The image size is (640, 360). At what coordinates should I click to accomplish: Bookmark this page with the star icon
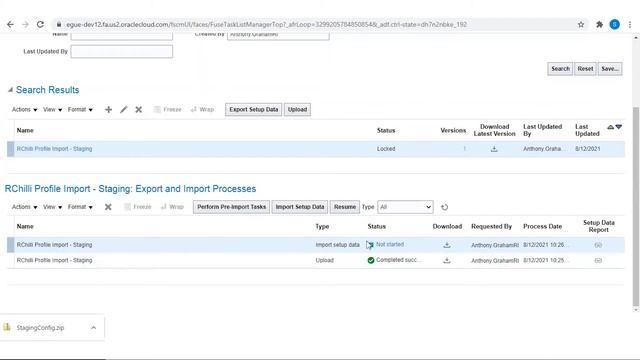[581, 24]
